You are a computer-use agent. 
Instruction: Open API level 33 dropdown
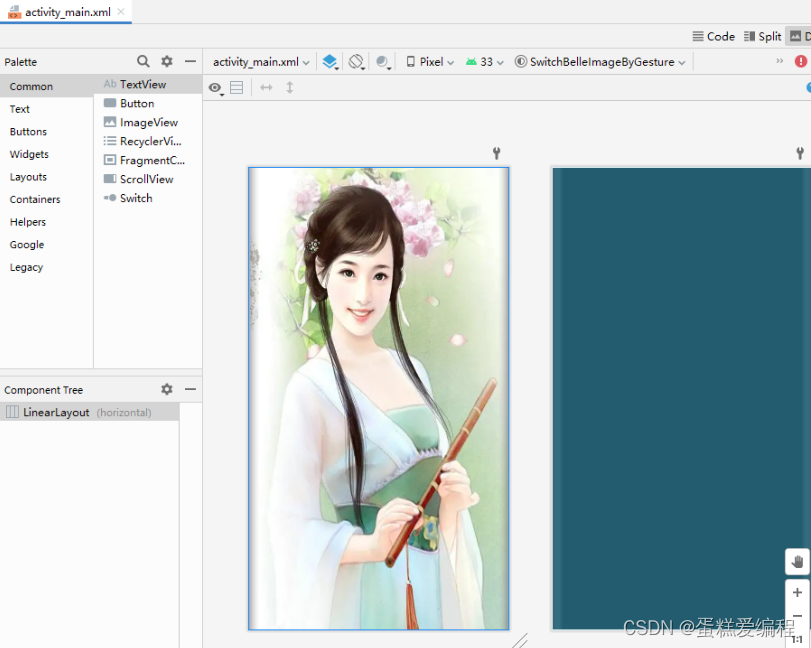pos(485,62)
